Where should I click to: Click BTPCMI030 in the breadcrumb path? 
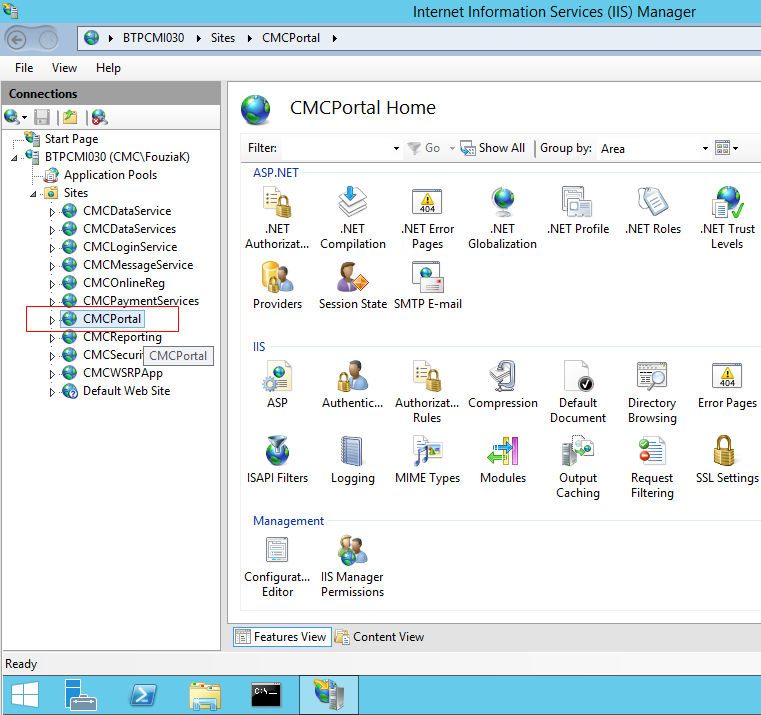153,38
